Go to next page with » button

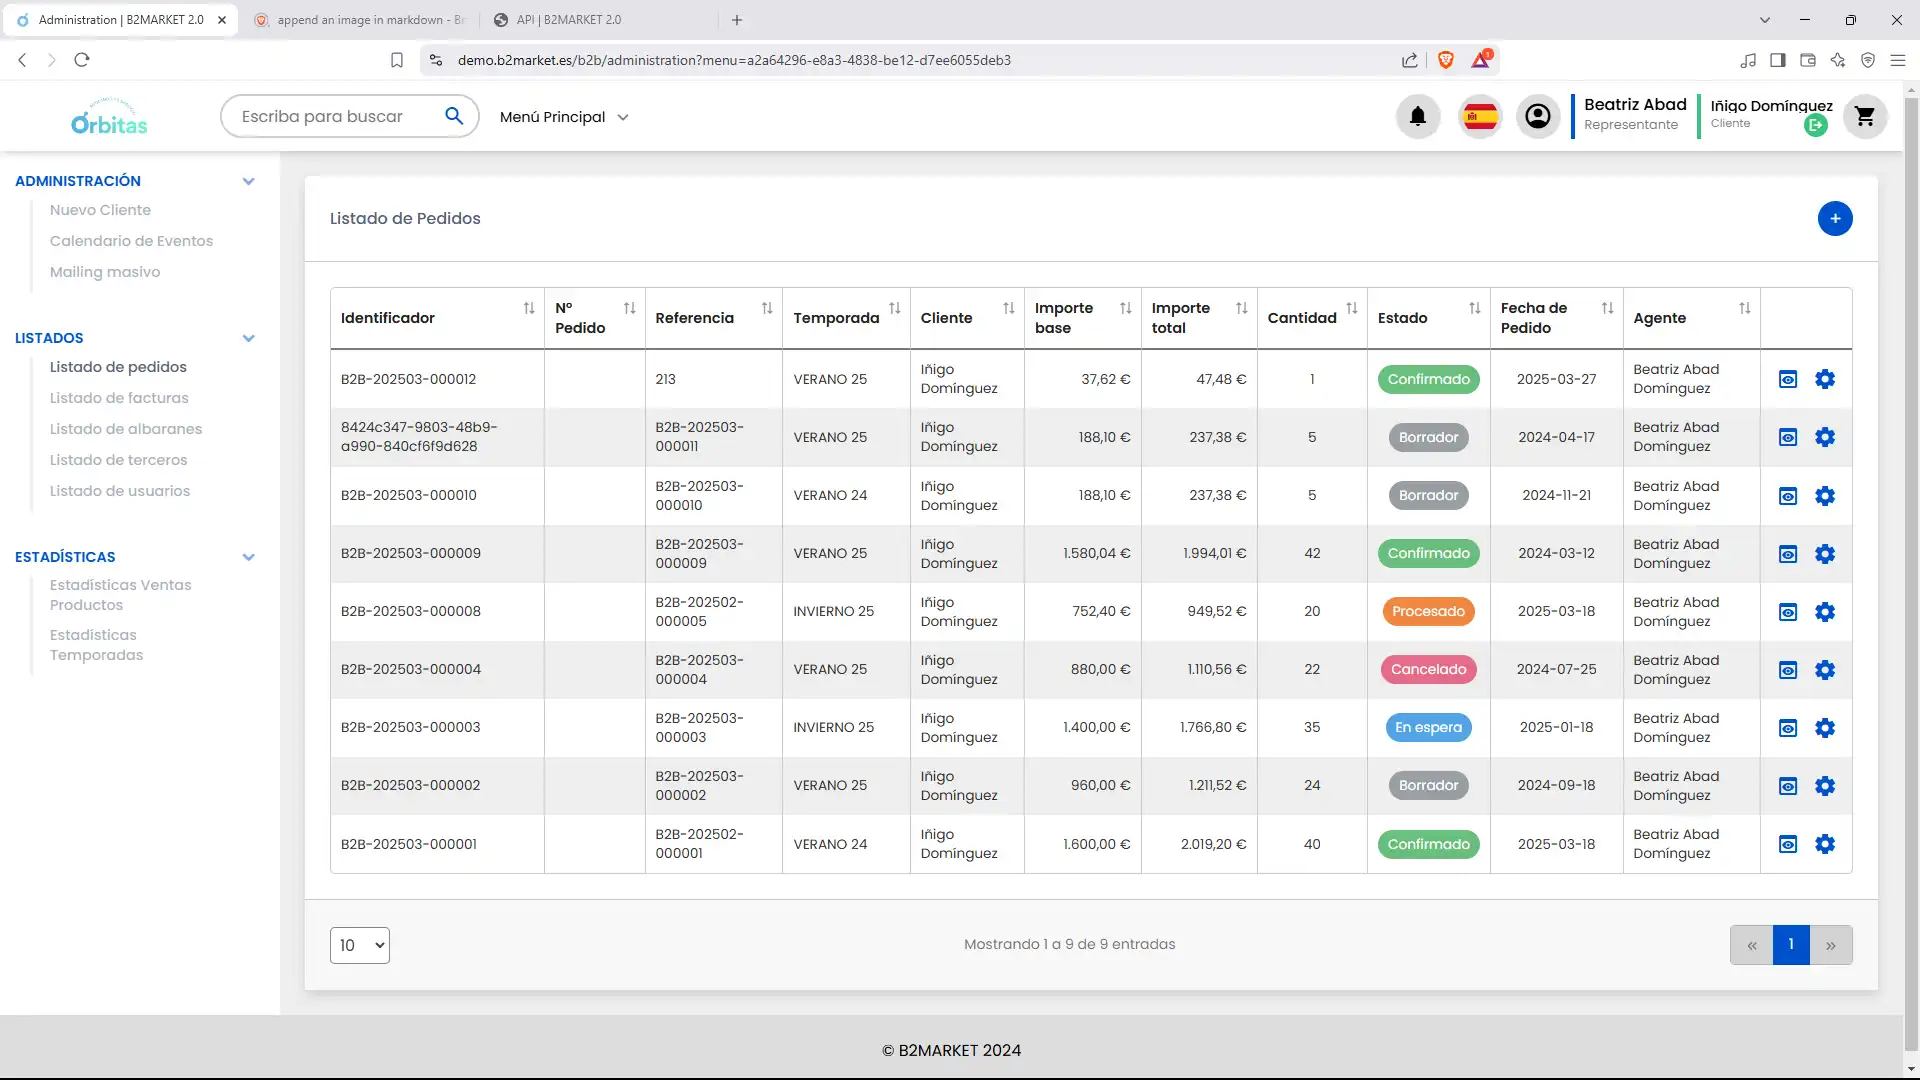(x=1830, y=945)
